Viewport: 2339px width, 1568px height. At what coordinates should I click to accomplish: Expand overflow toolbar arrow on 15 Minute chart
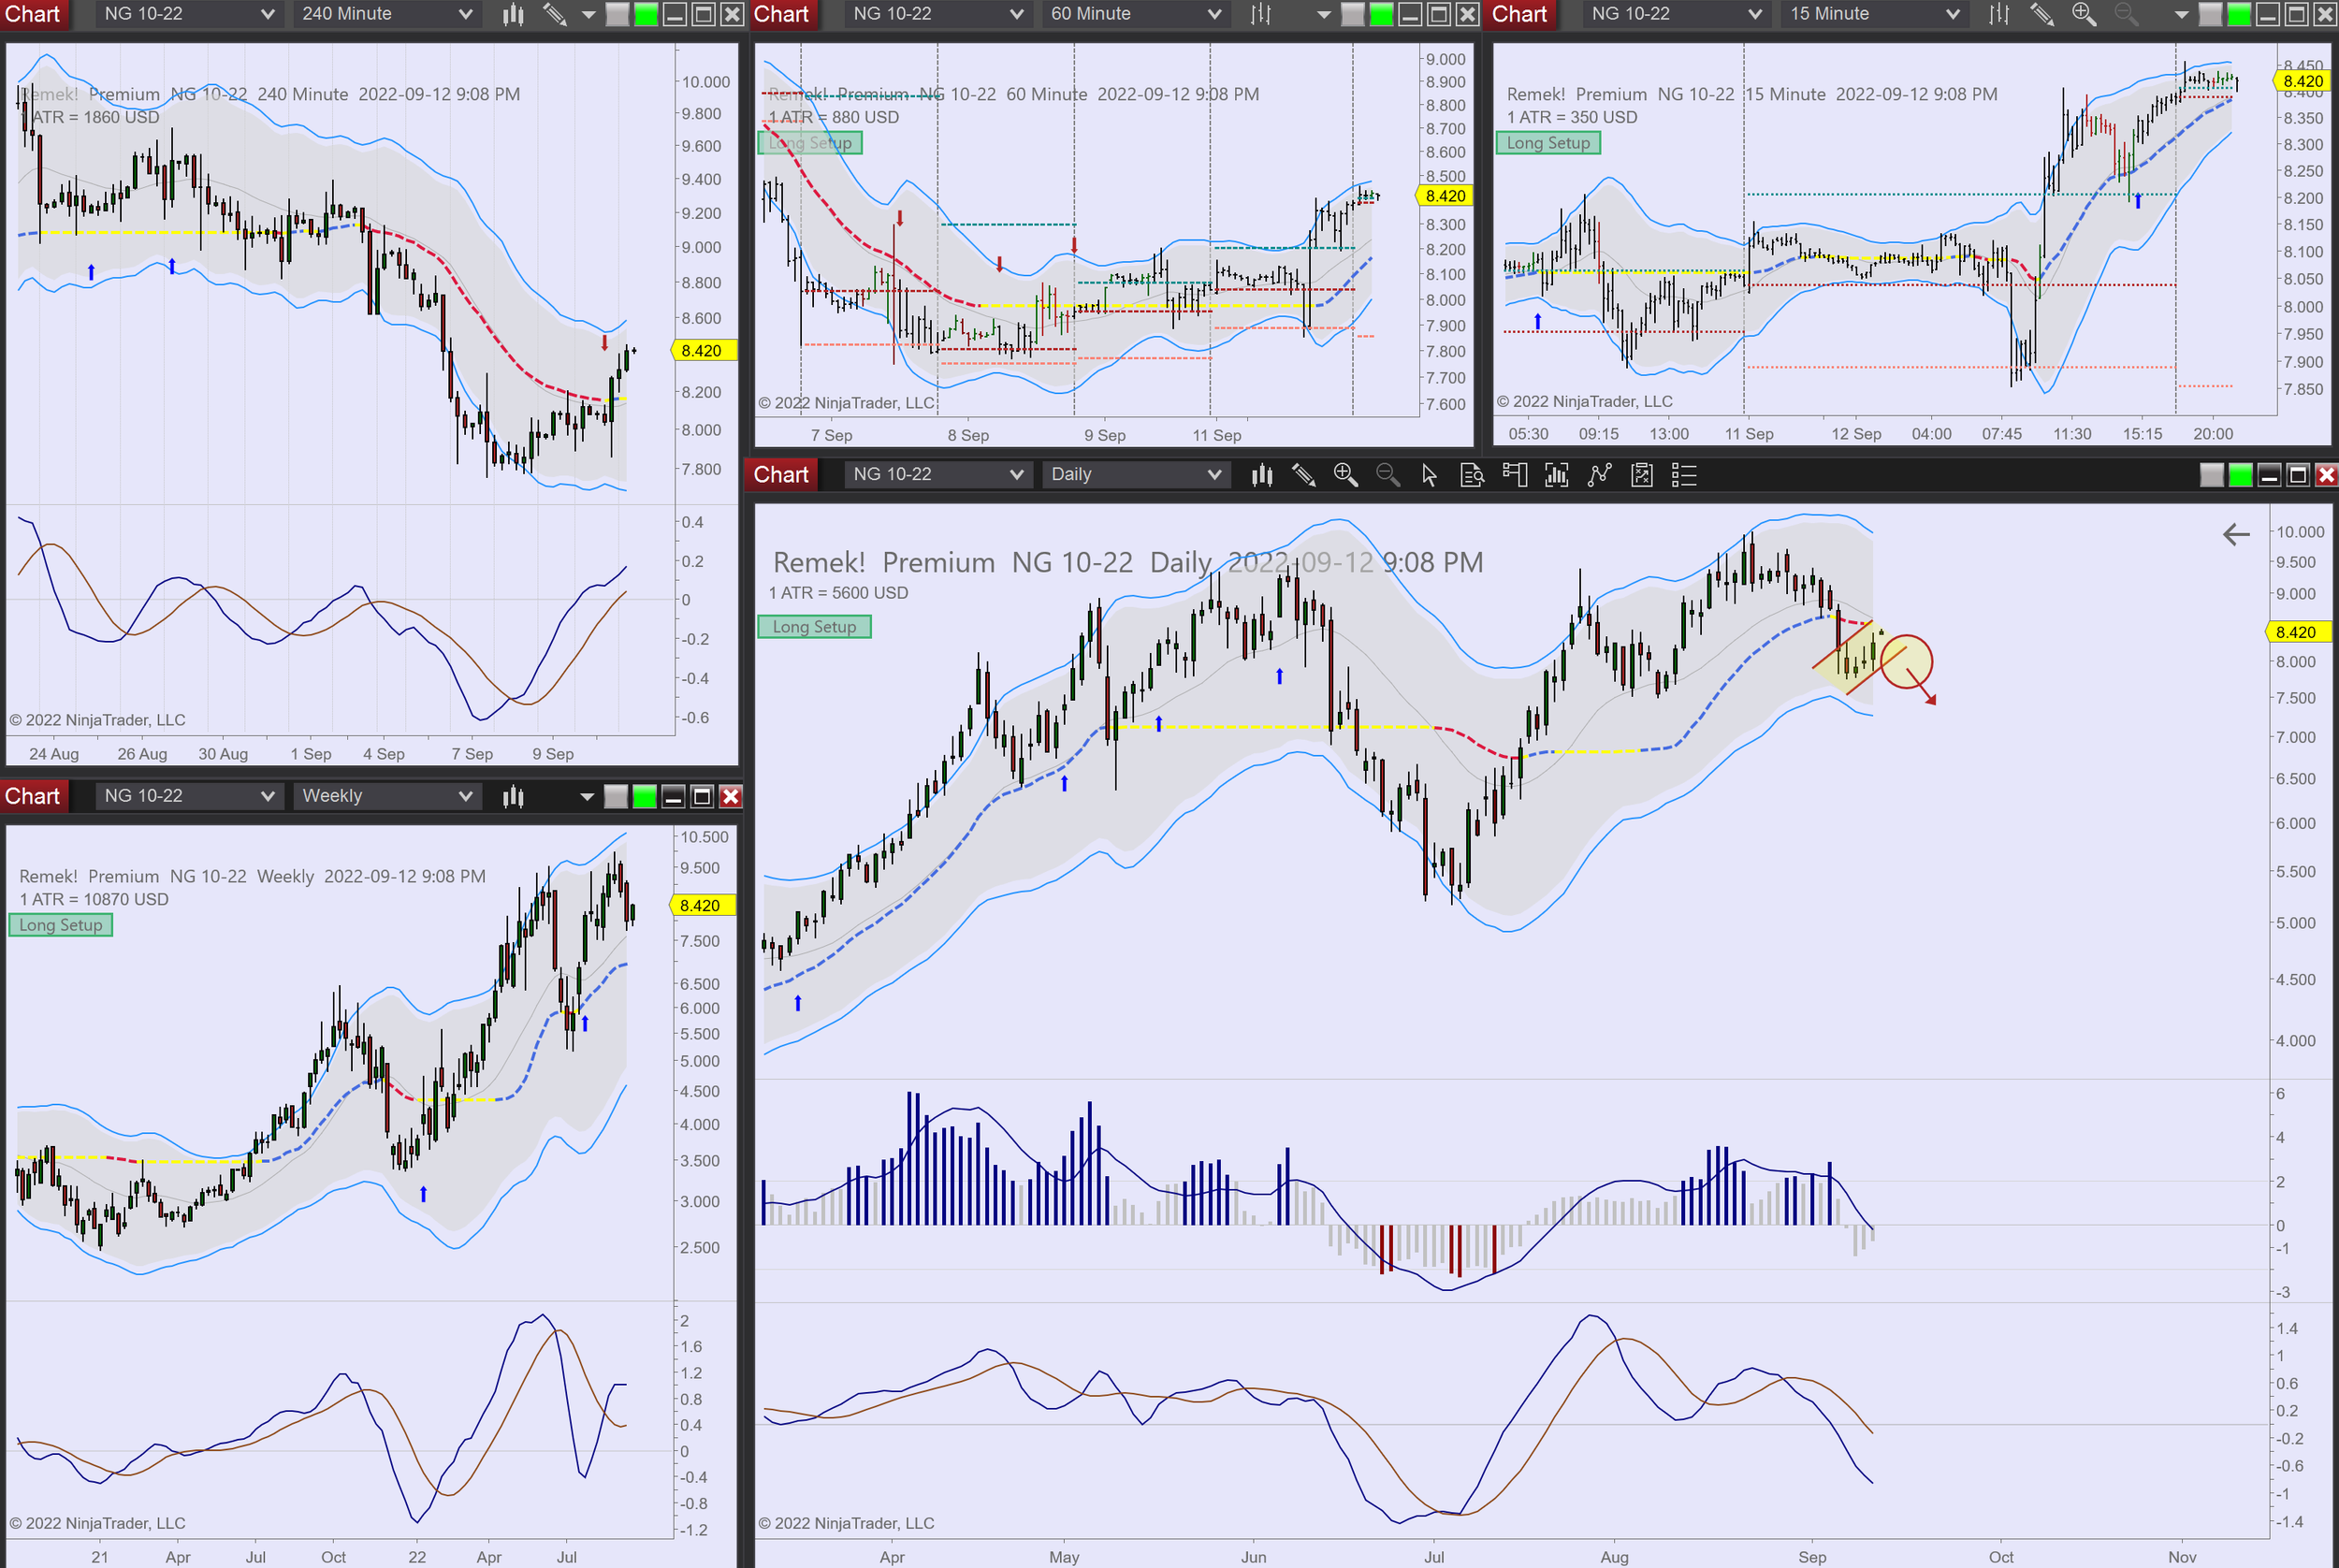point(2181,14)
